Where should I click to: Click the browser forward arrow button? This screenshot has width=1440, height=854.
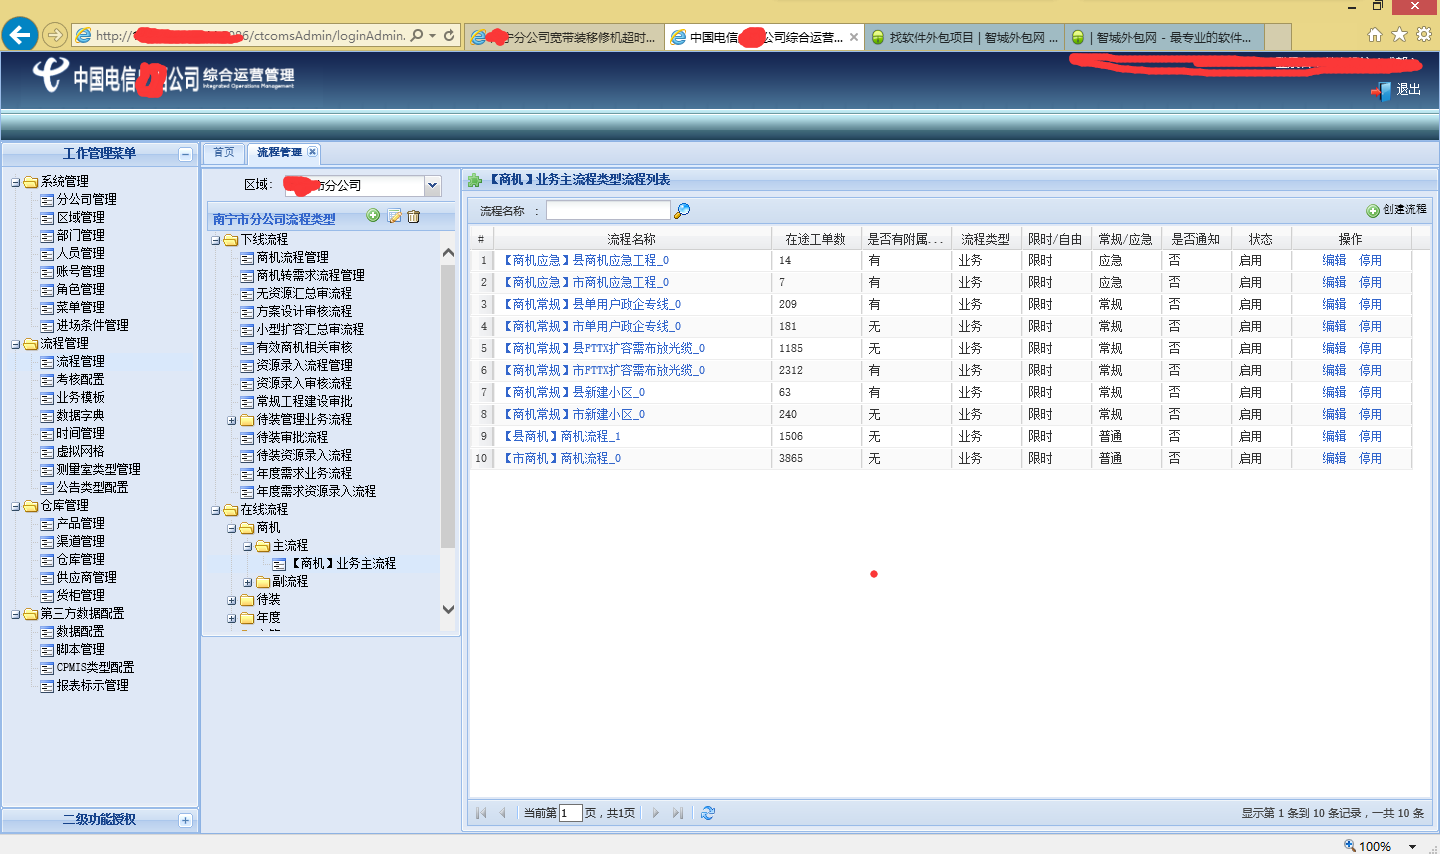tap(55, 35)
